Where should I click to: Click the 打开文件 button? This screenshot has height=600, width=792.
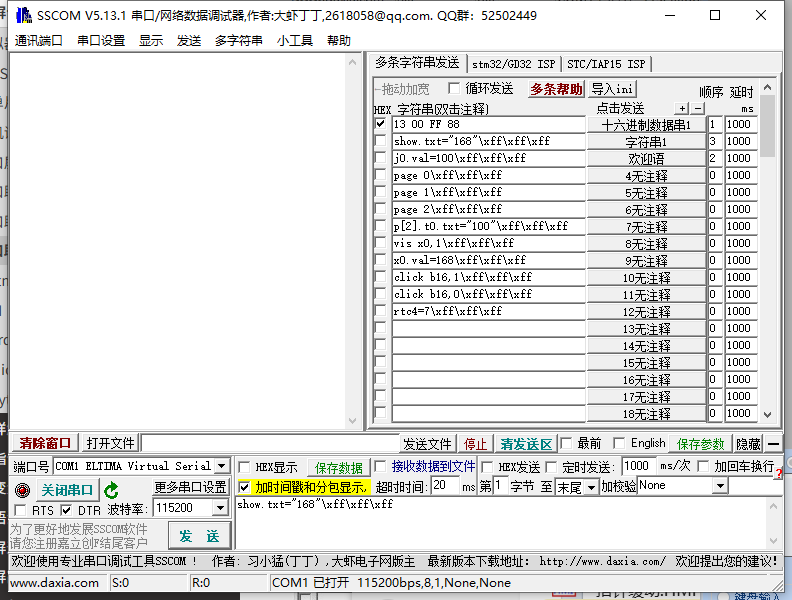pos(110,443)
